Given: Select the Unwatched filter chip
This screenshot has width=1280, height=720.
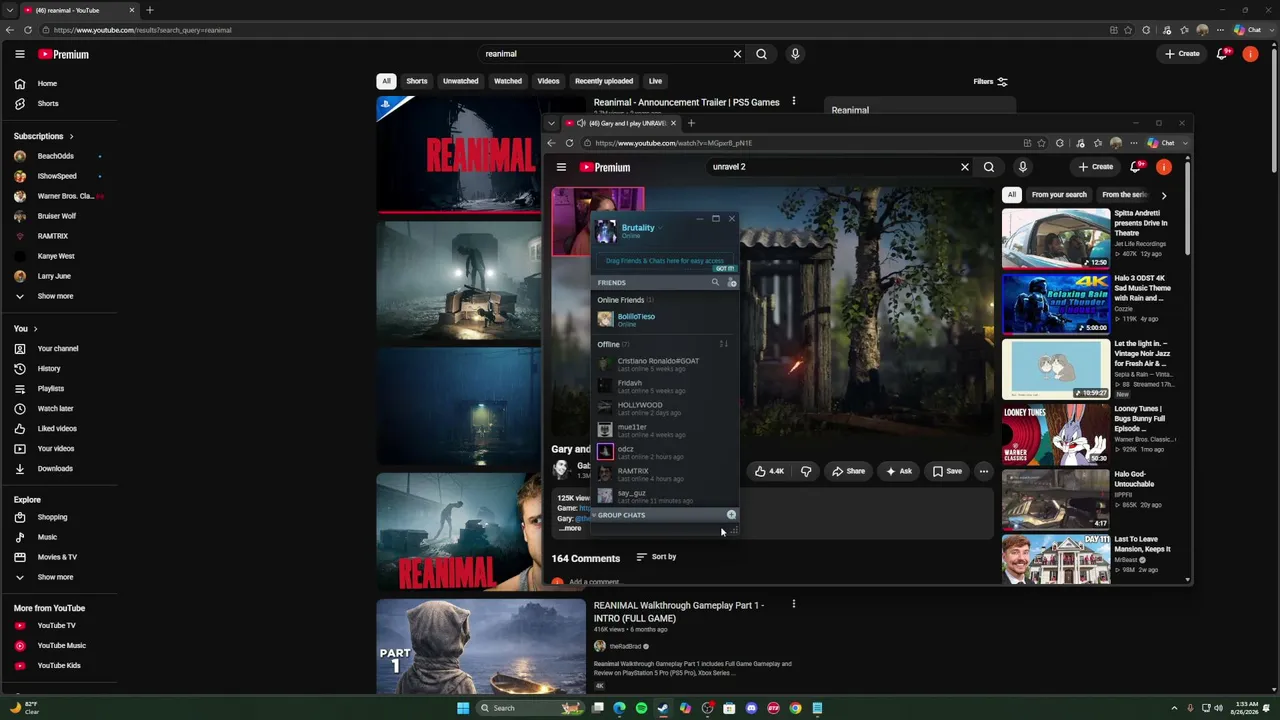Looking at the screenshot, I should (461, 81).
